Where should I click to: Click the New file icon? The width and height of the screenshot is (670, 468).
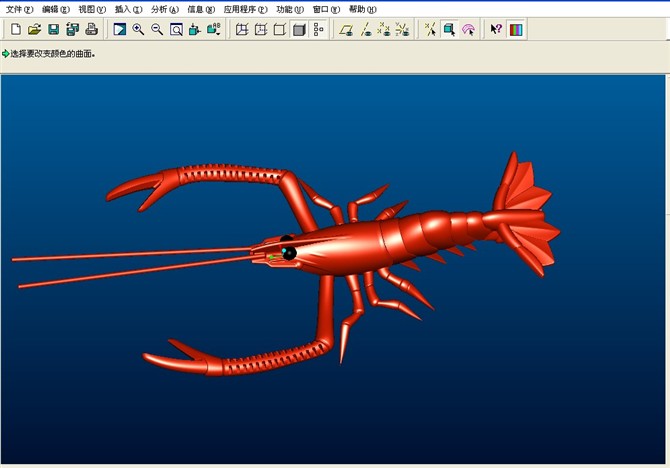pyautogui.click(x=15, y=30)
